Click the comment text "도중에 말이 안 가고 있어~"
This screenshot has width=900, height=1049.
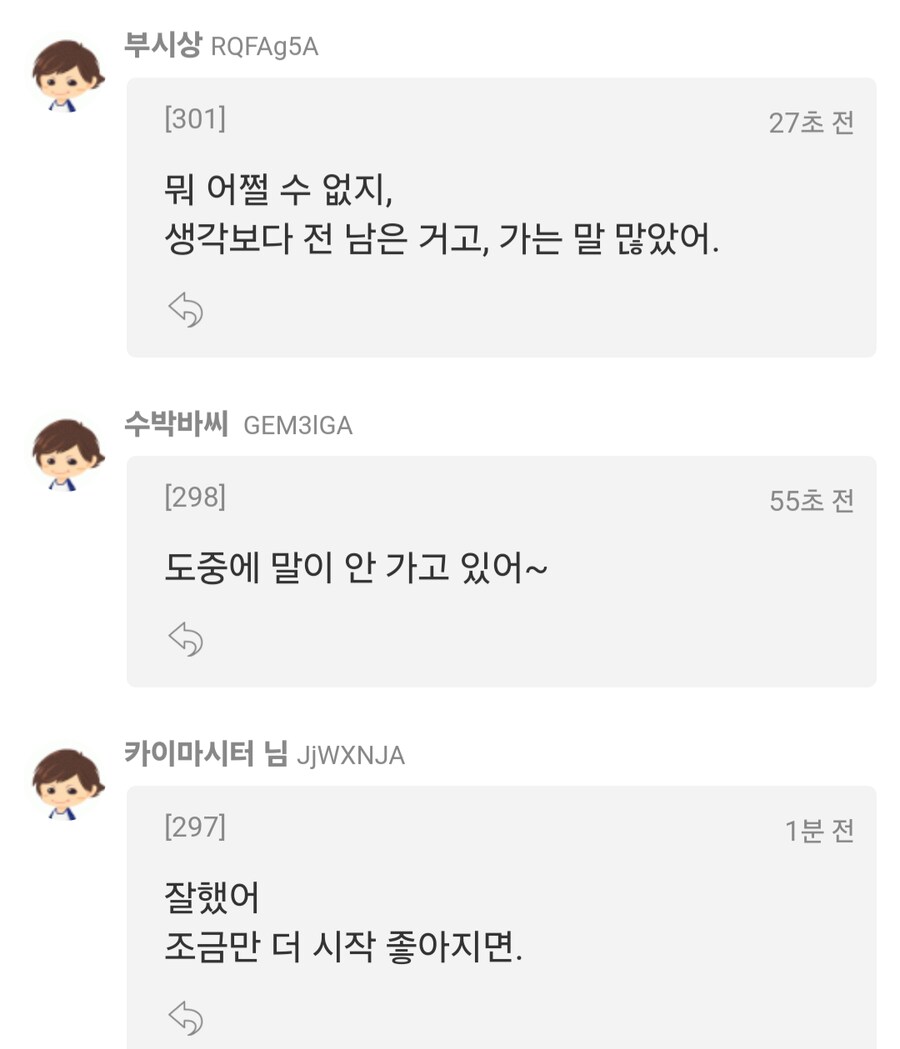coord(356,569)
